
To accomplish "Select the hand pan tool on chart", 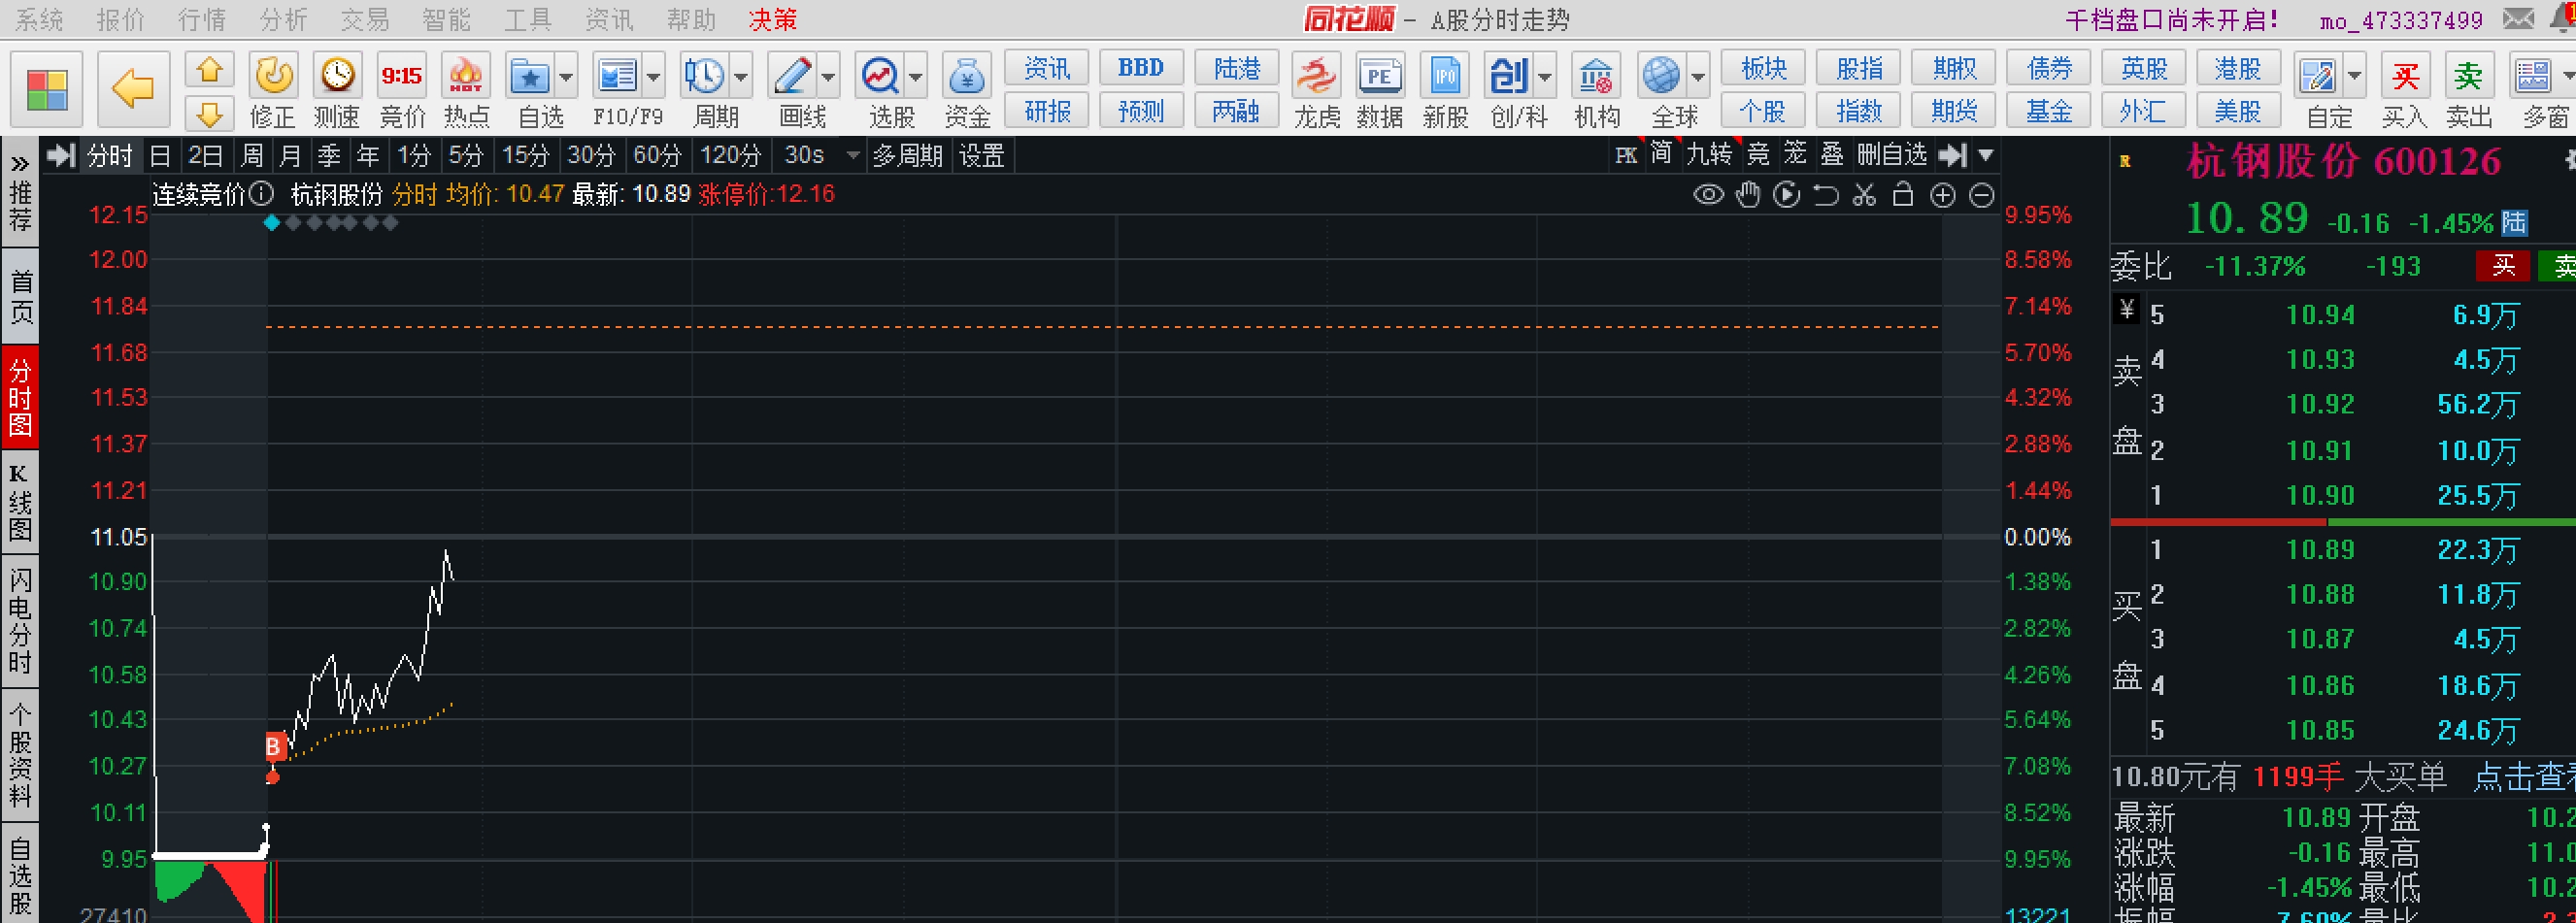I will tap(1748, 195).
